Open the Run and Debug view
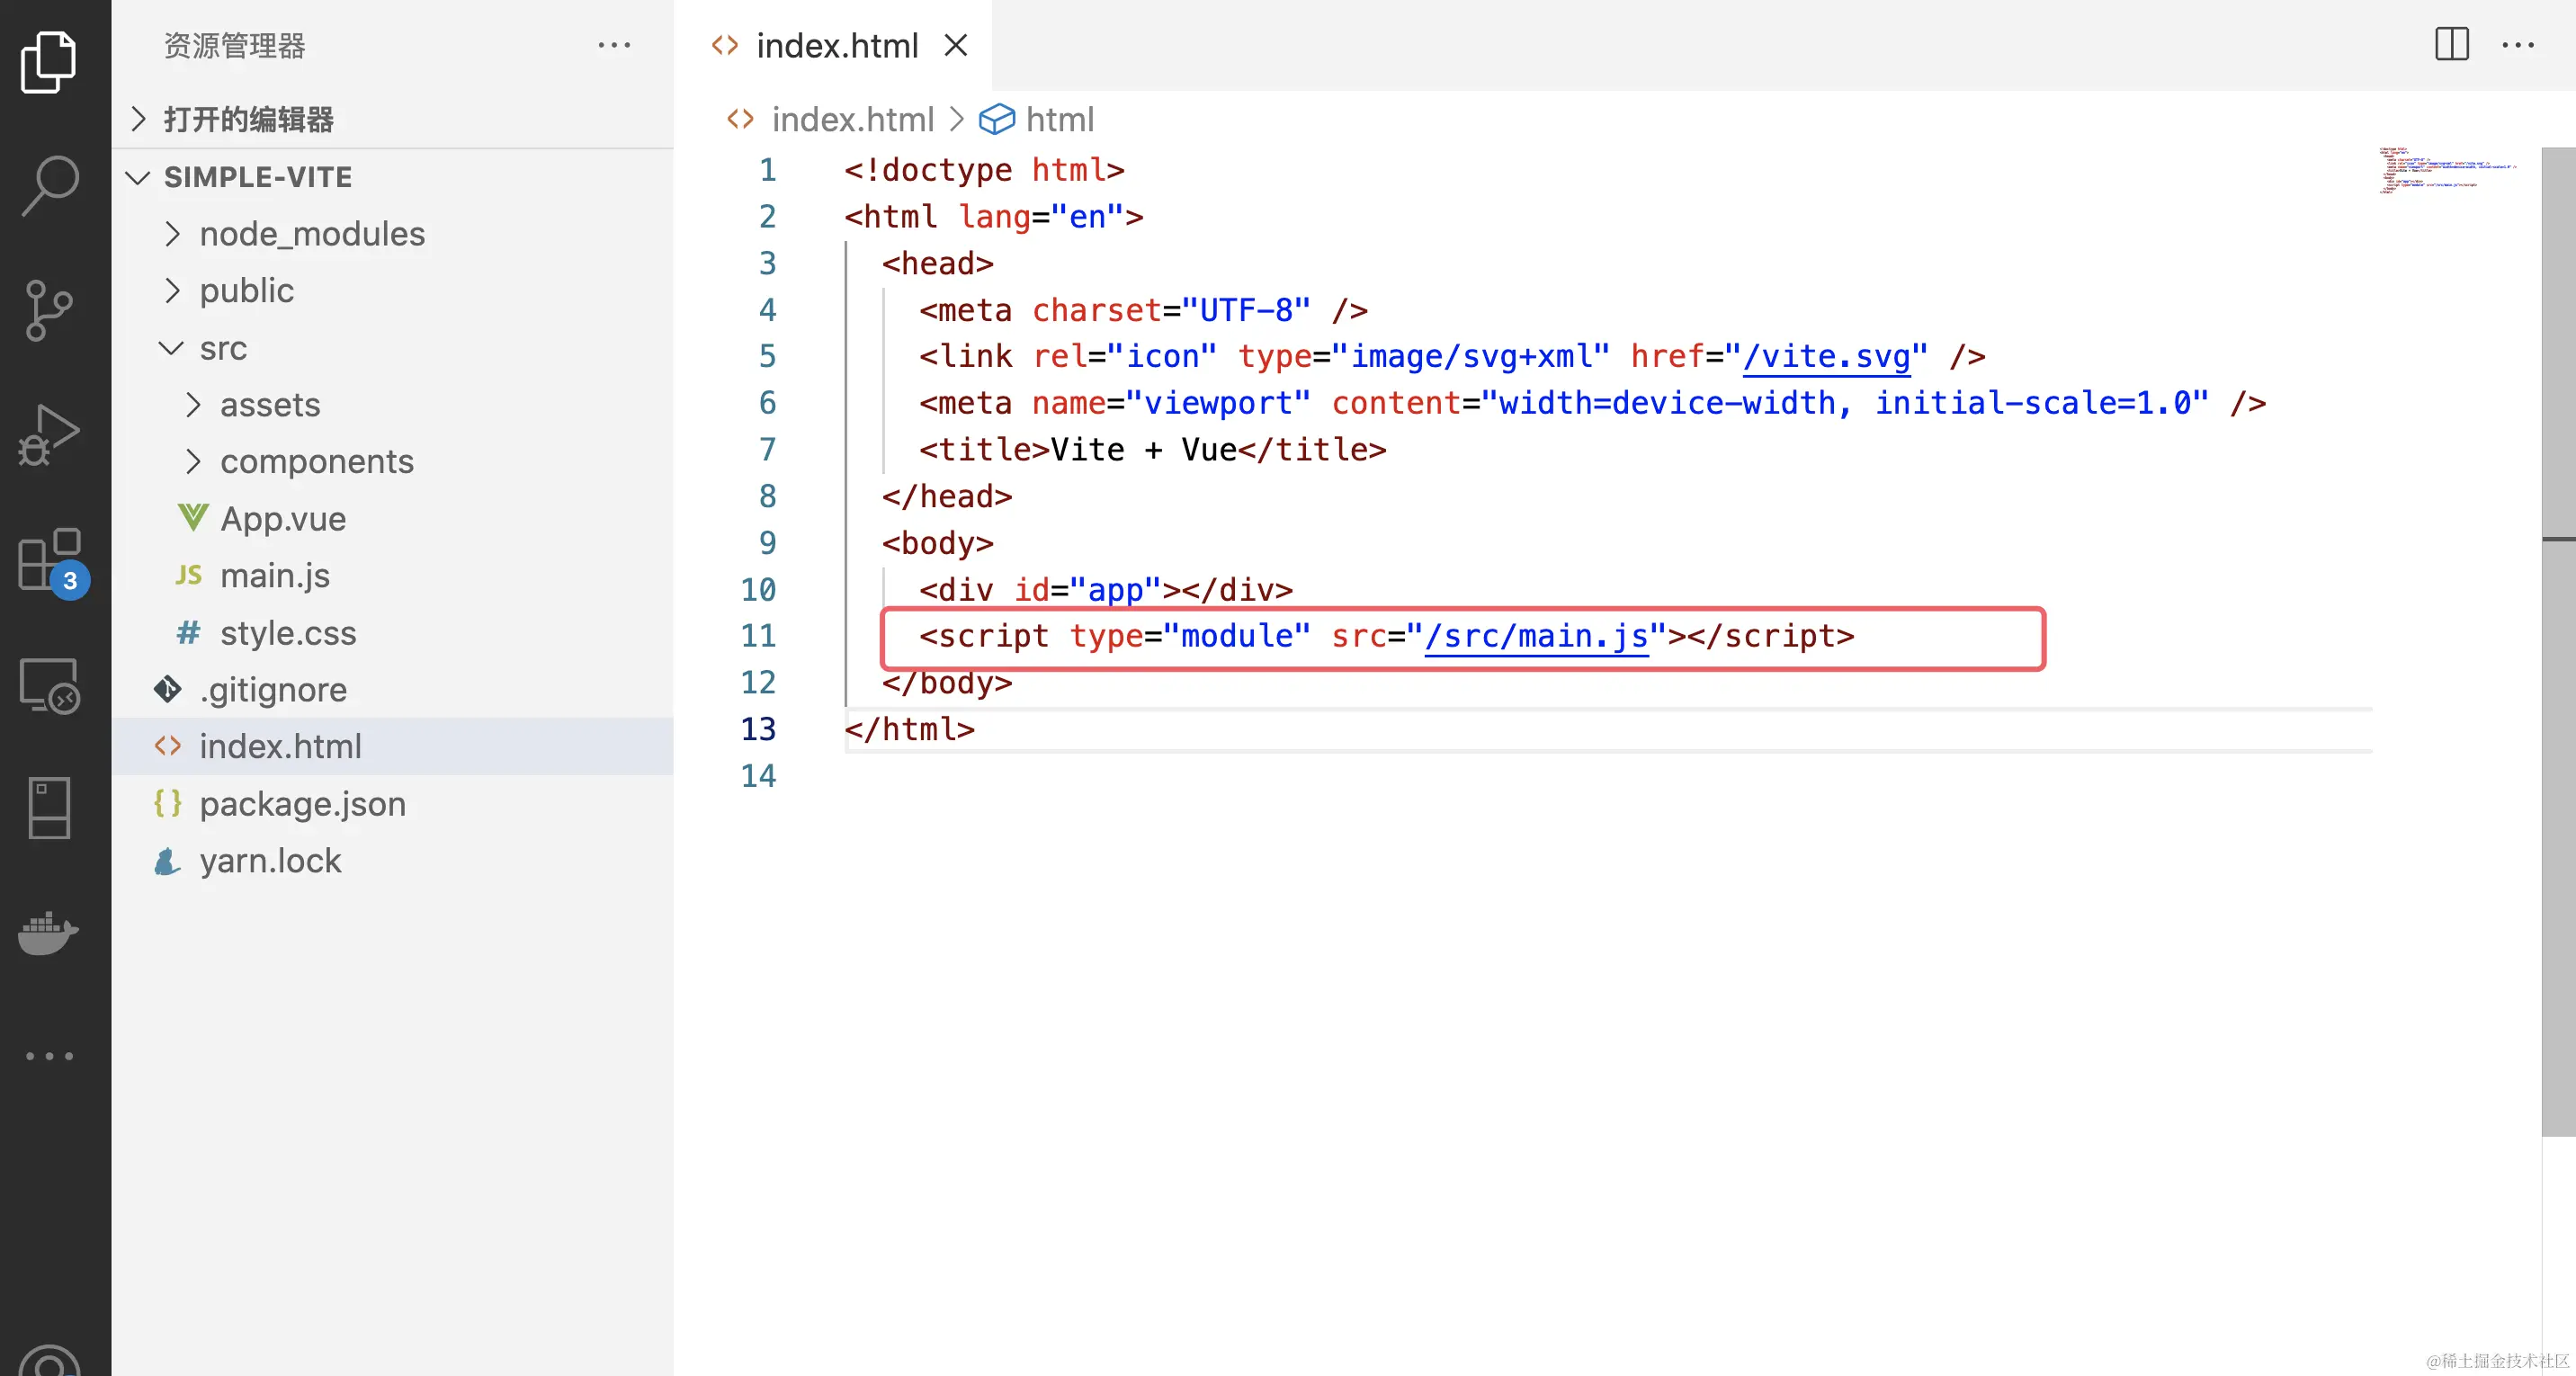2576x1376 pixels. (x=48, y=435)
